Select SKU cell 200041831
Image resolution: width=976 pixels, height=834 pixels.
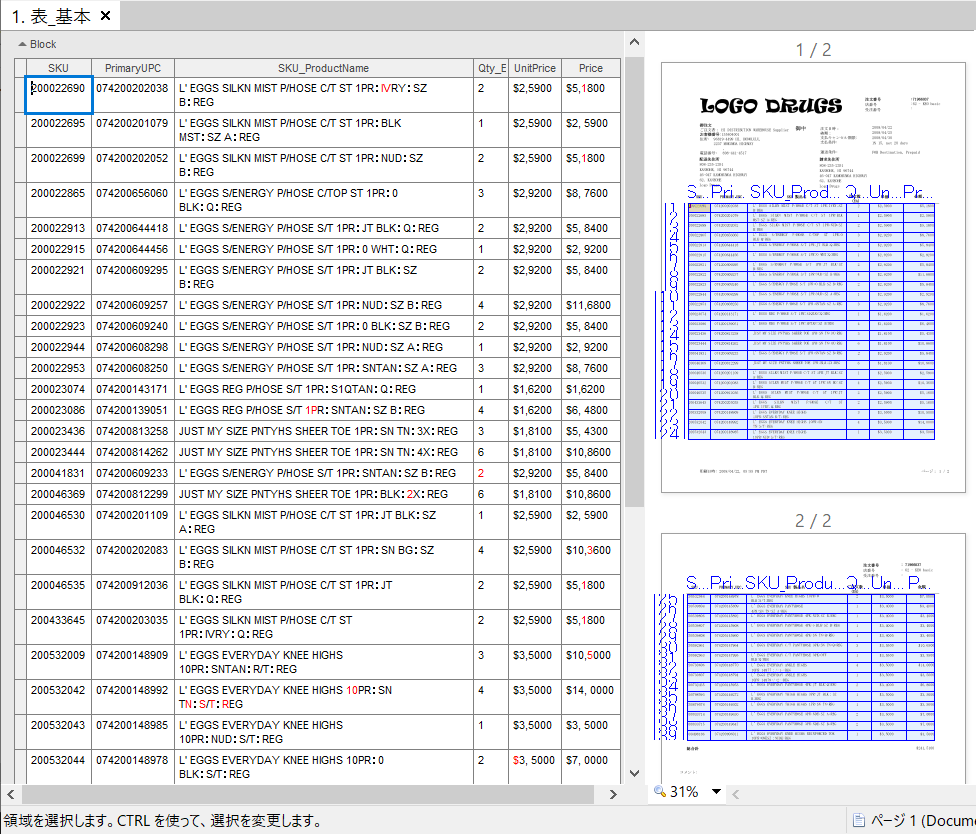(x=59, y=473)
